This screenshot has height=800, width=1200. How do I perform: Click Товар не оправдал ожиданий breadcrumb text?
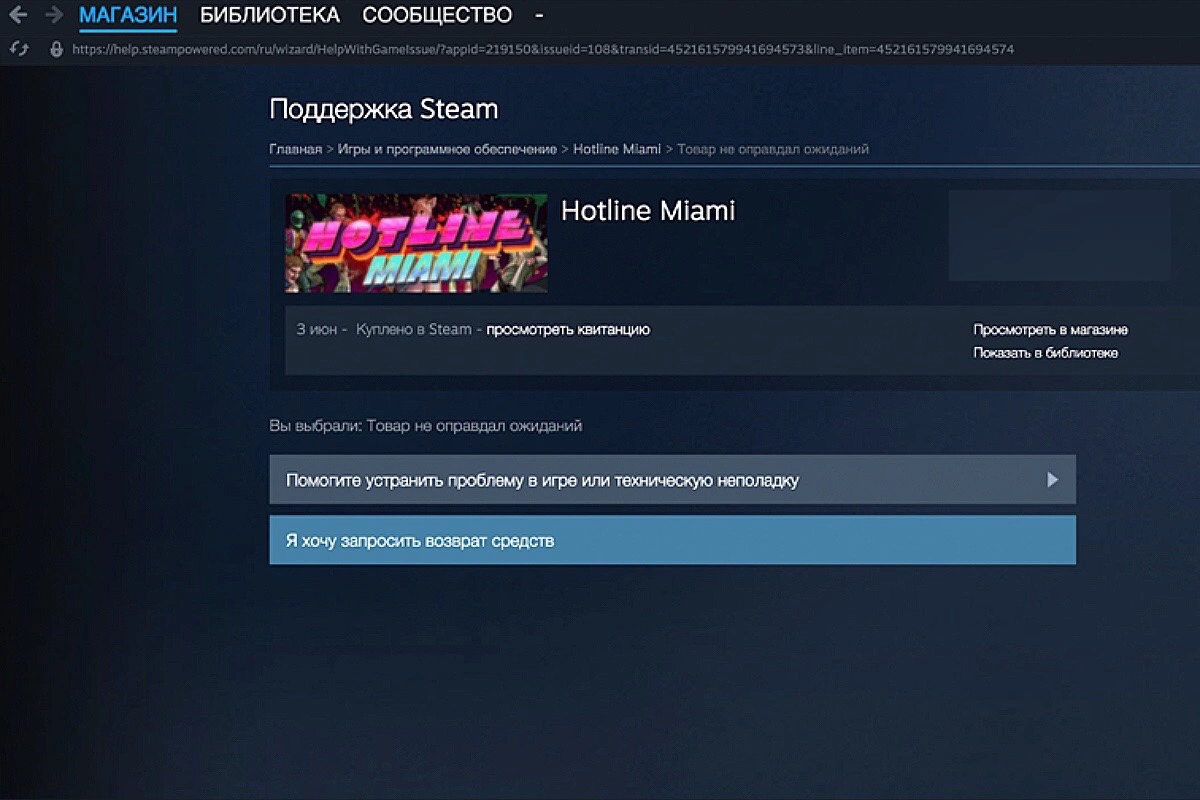point(773,149)
